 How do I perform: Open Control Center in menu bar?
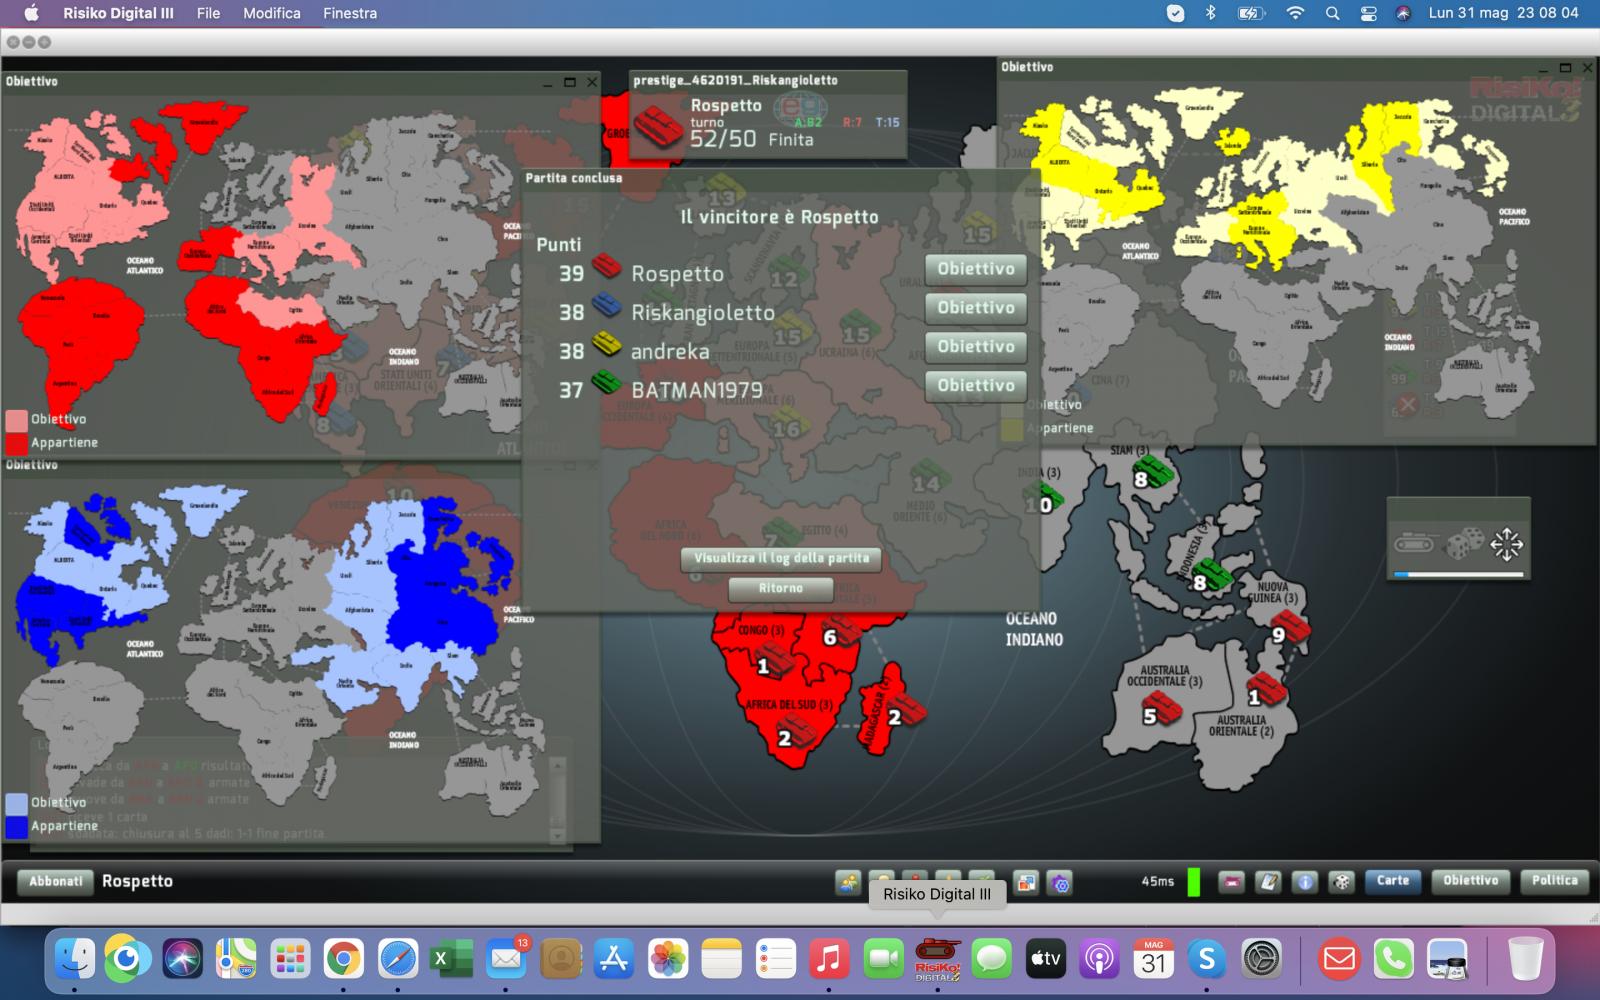point(1368,13)
